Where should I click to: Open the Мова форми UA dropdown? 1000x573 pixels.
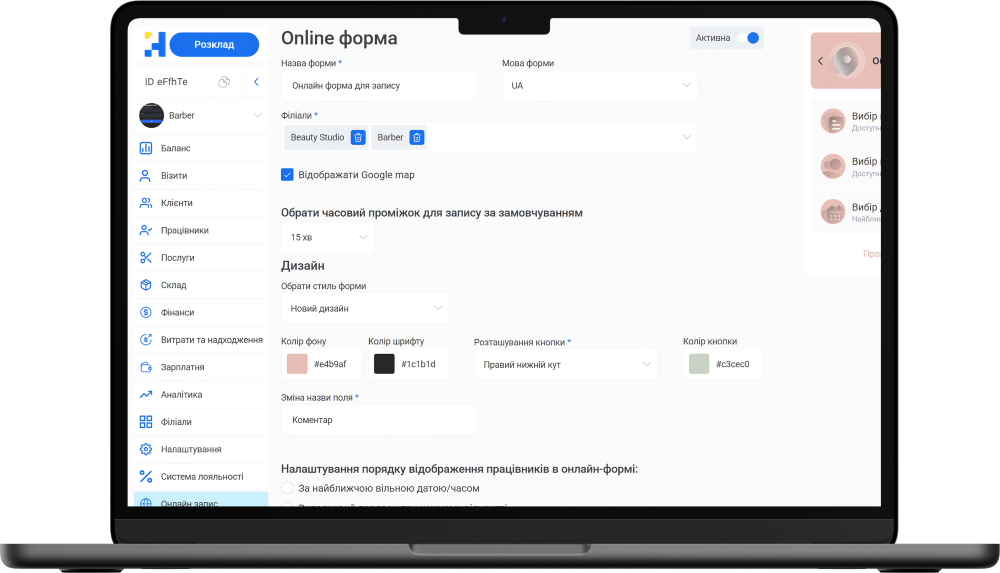click(x=599, y=85)
